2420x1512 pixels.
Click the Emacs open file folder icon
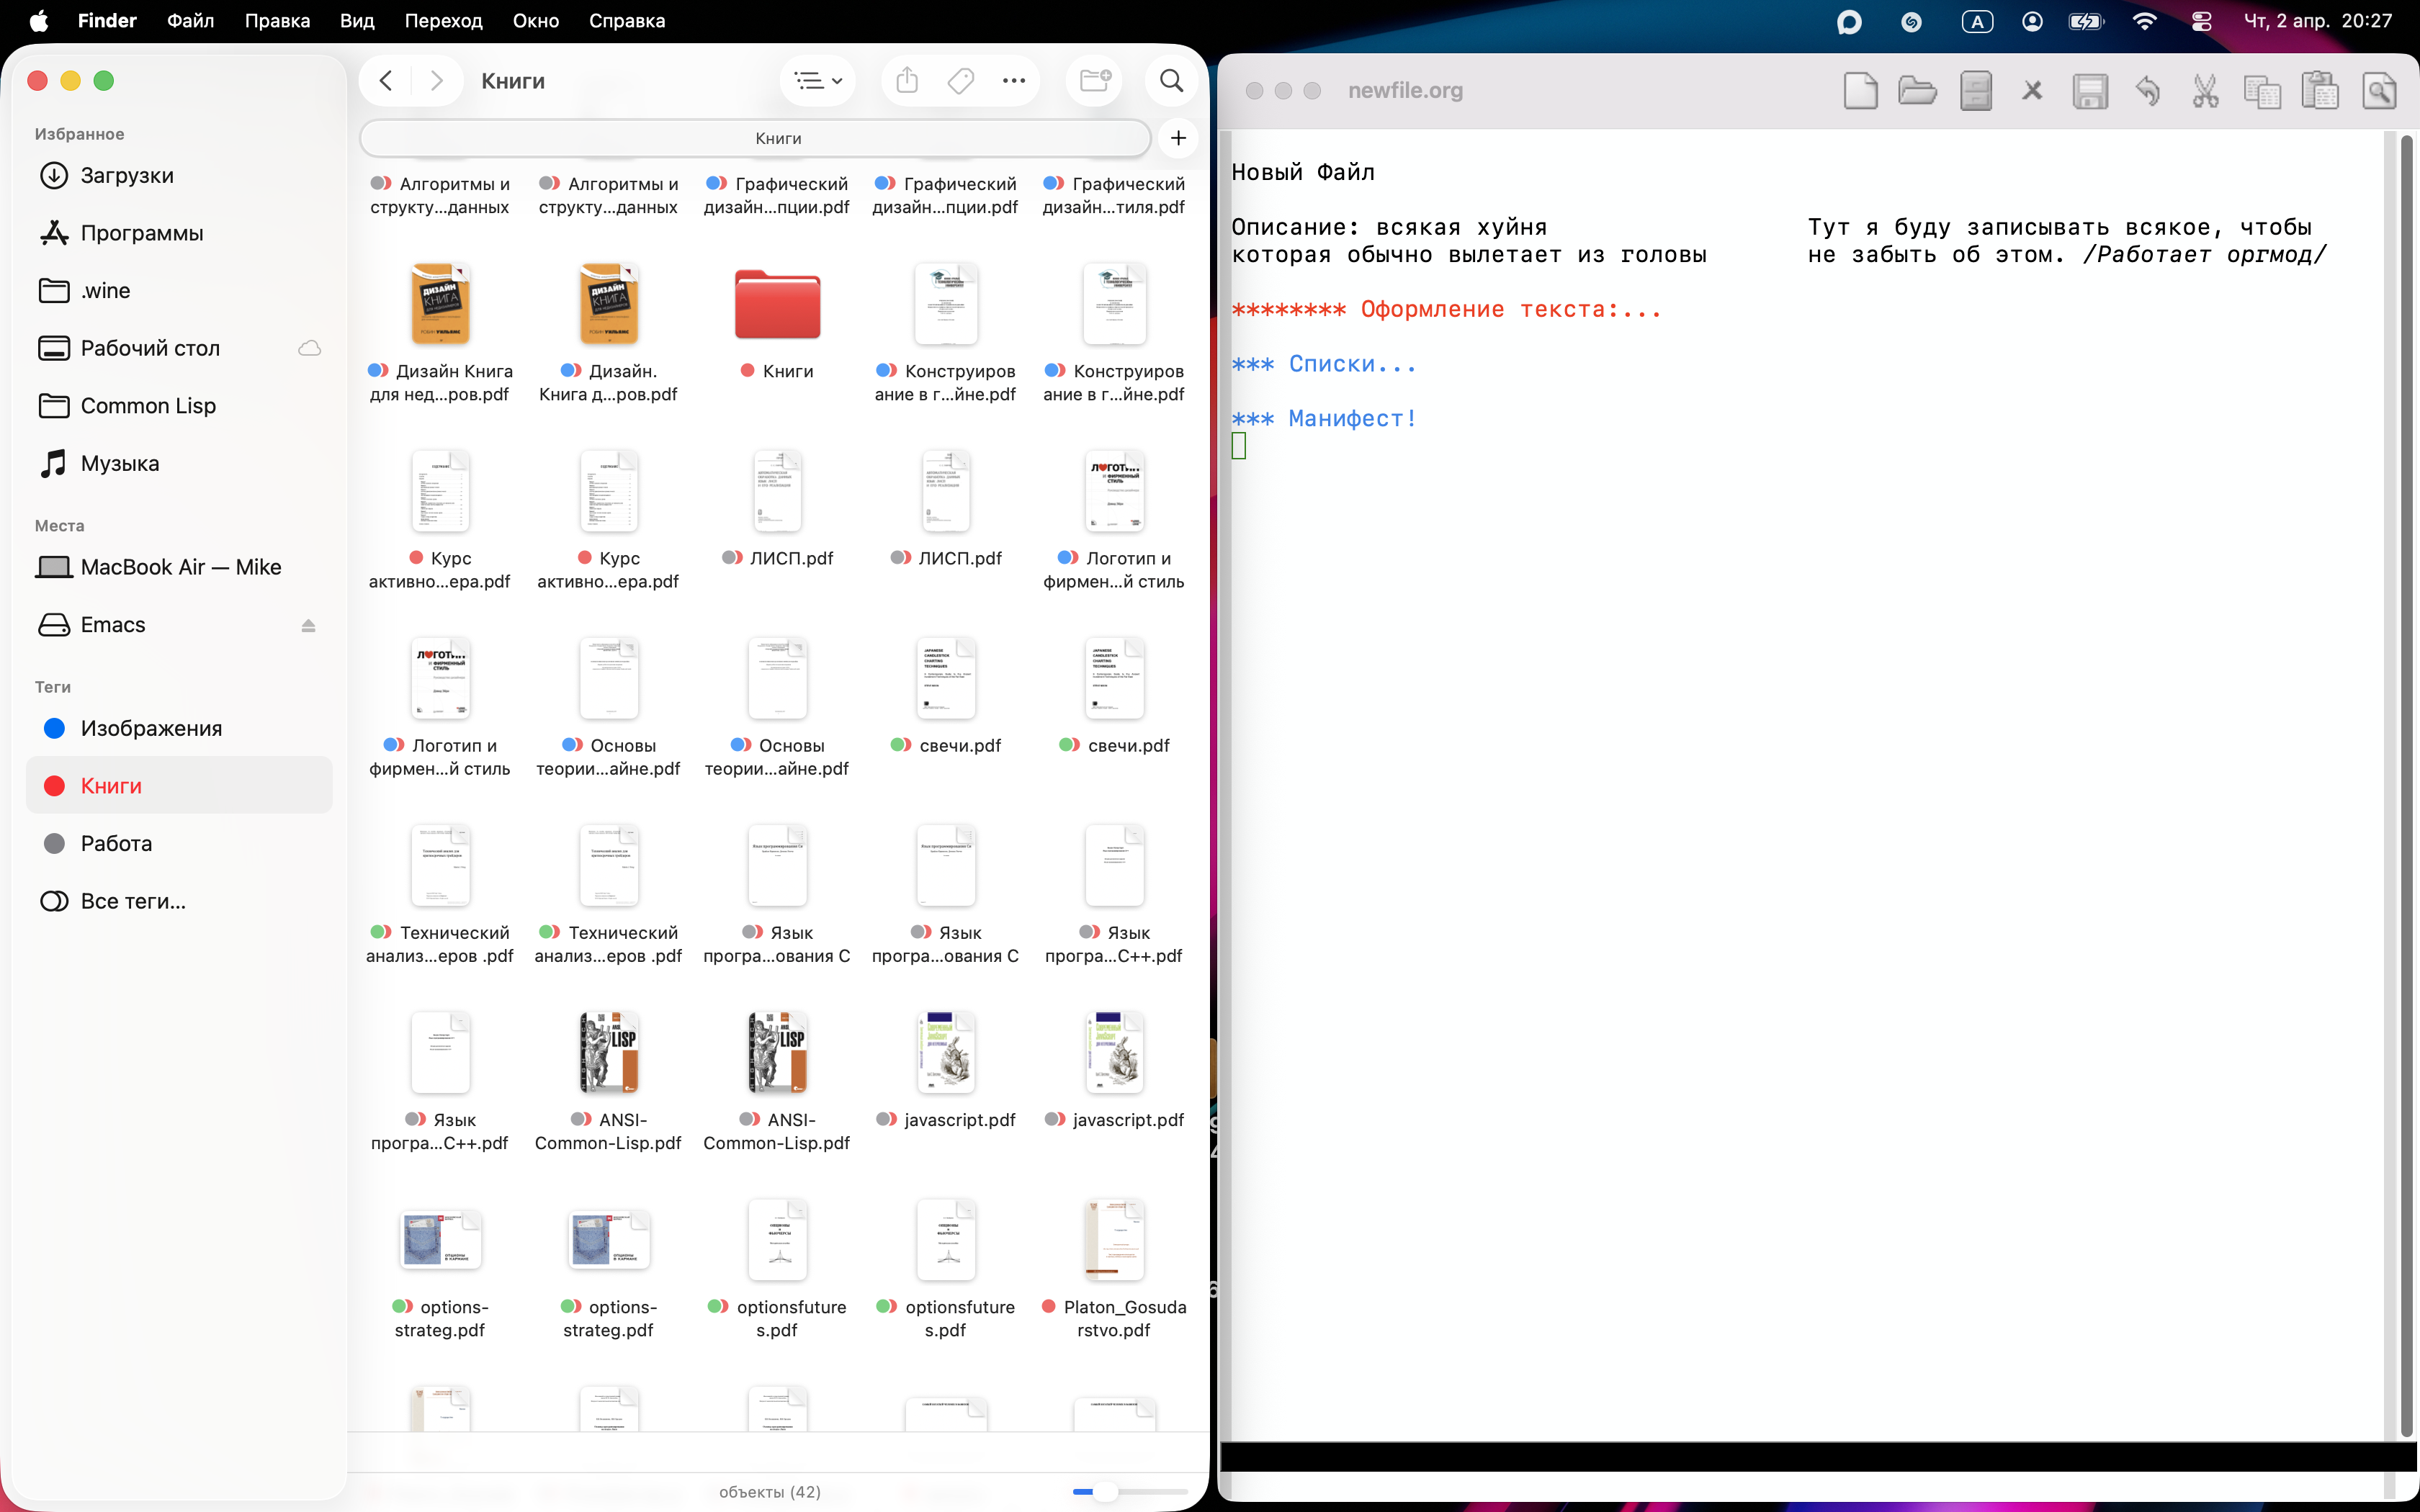(x=1916, y=91)
